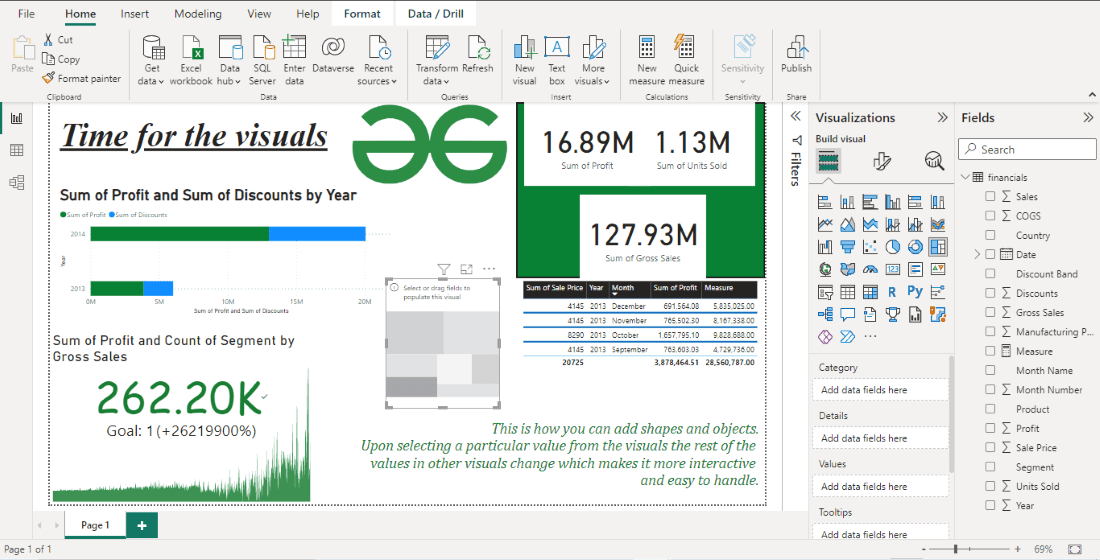Click the Quick measure button
1100x560 pixels.
[x=686, y=60]
